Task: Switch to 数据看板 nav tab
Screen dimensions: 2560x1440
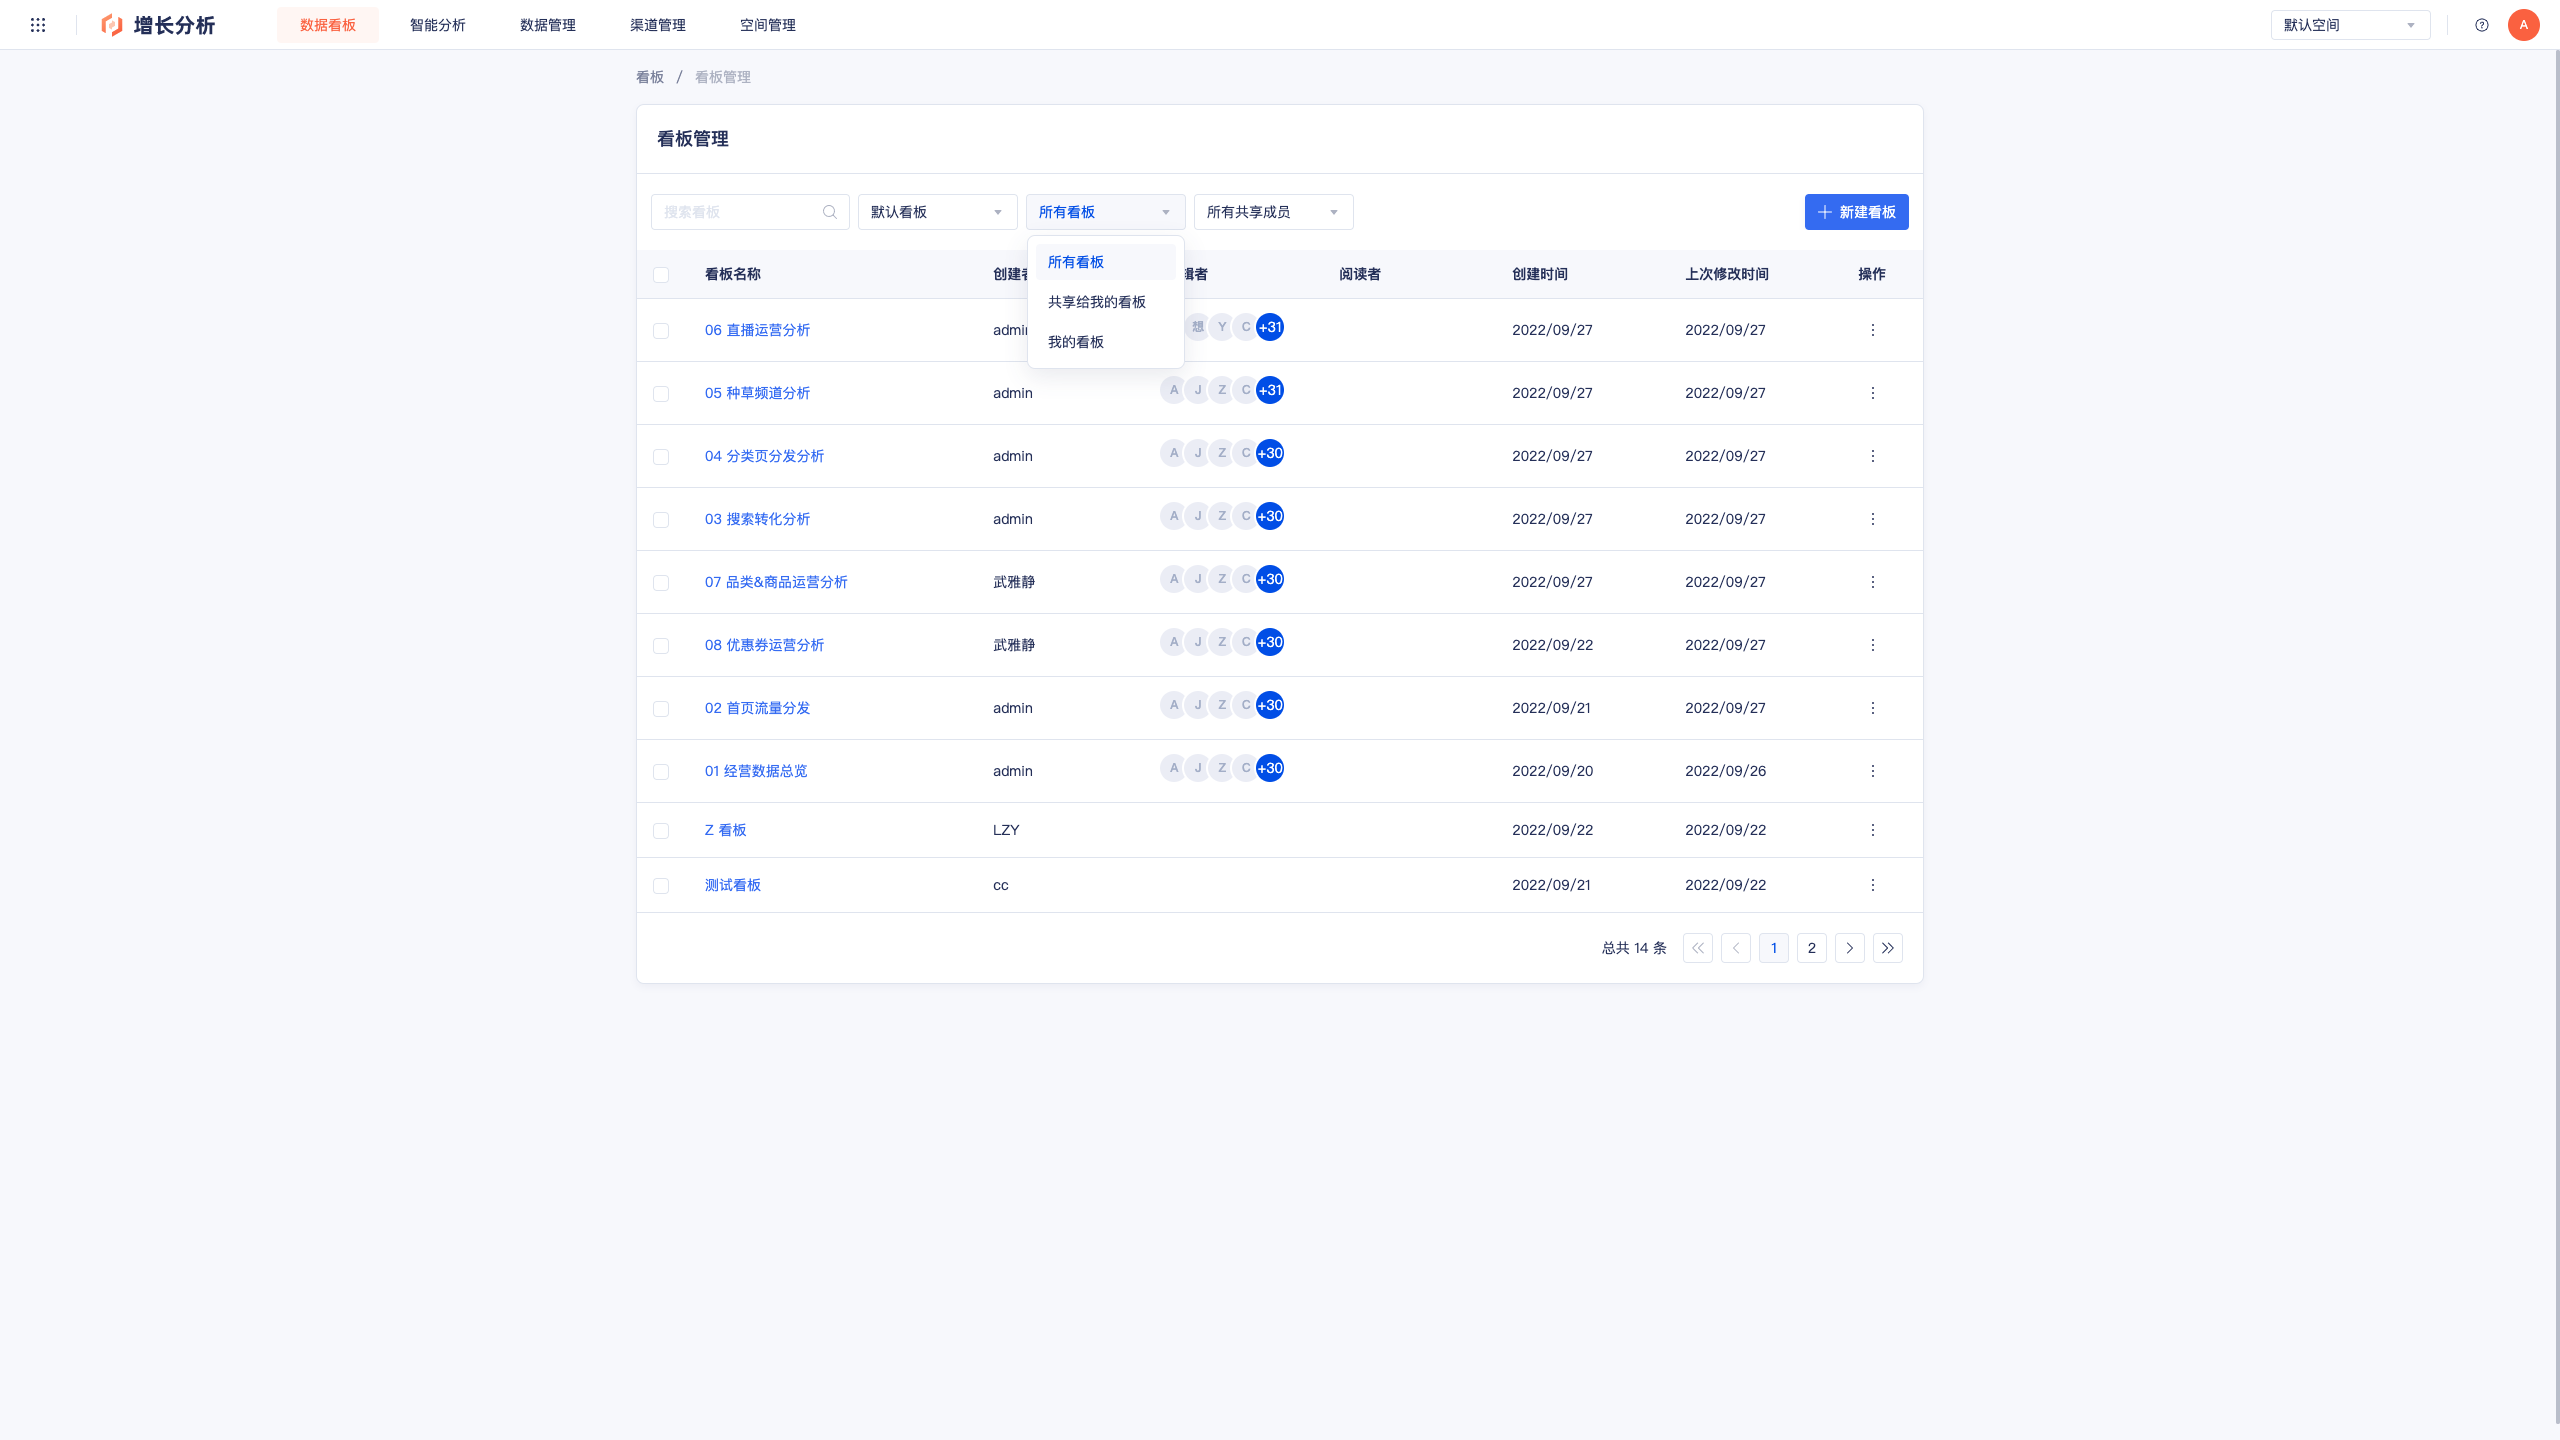Action: [328, 25]
